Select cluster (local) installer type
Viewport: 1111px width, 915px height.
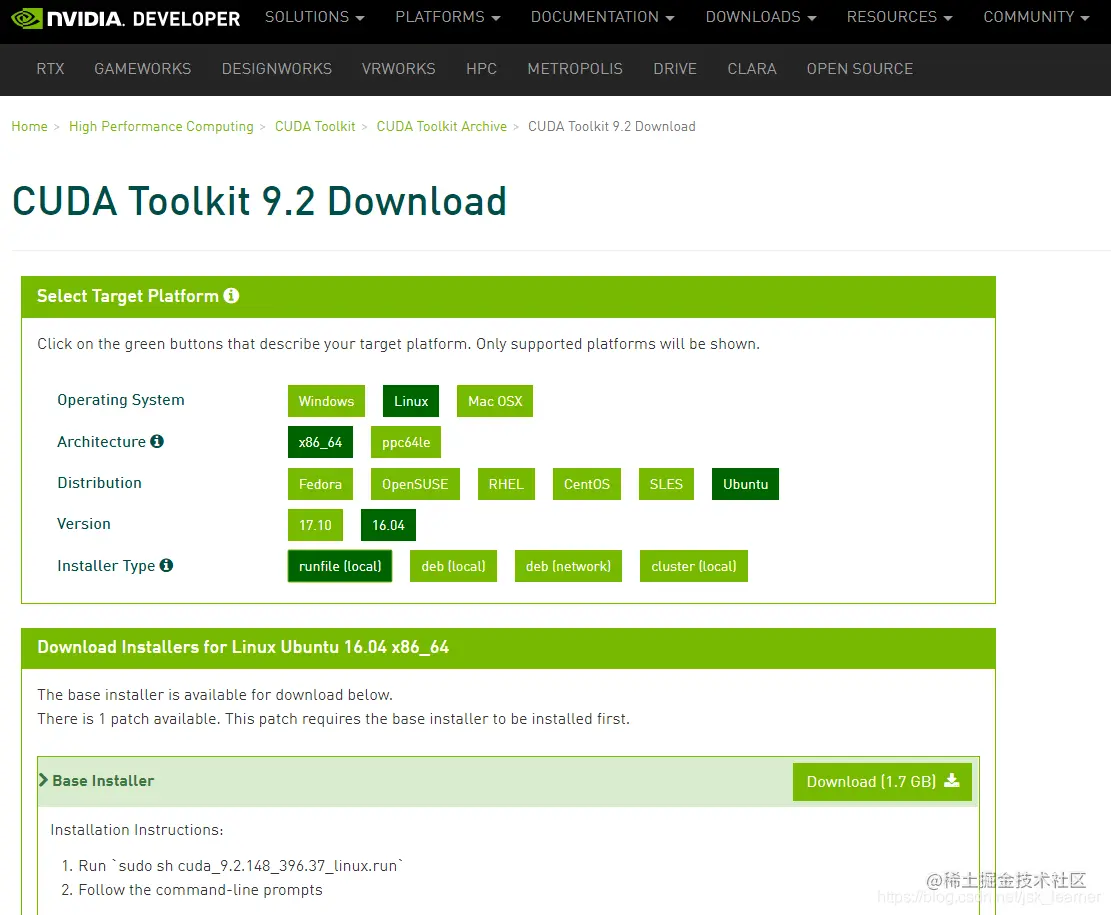tap(694, 566)
